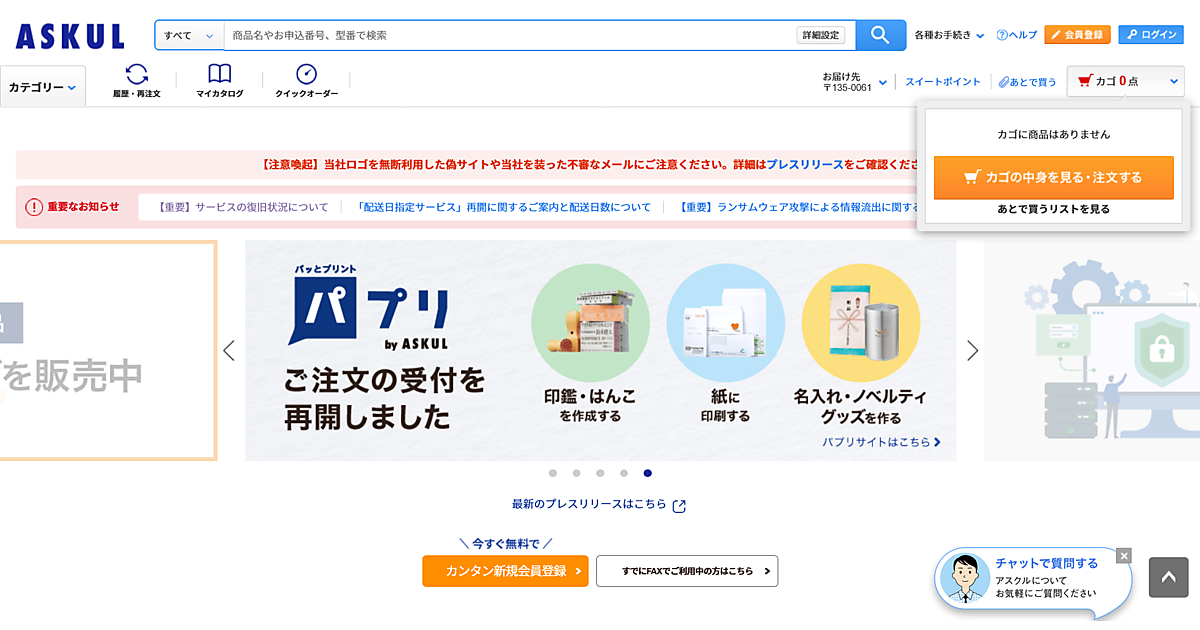Open the クイックオーダー clock icon
This screenshot has height=630, width=1200.
coord(307,81)
